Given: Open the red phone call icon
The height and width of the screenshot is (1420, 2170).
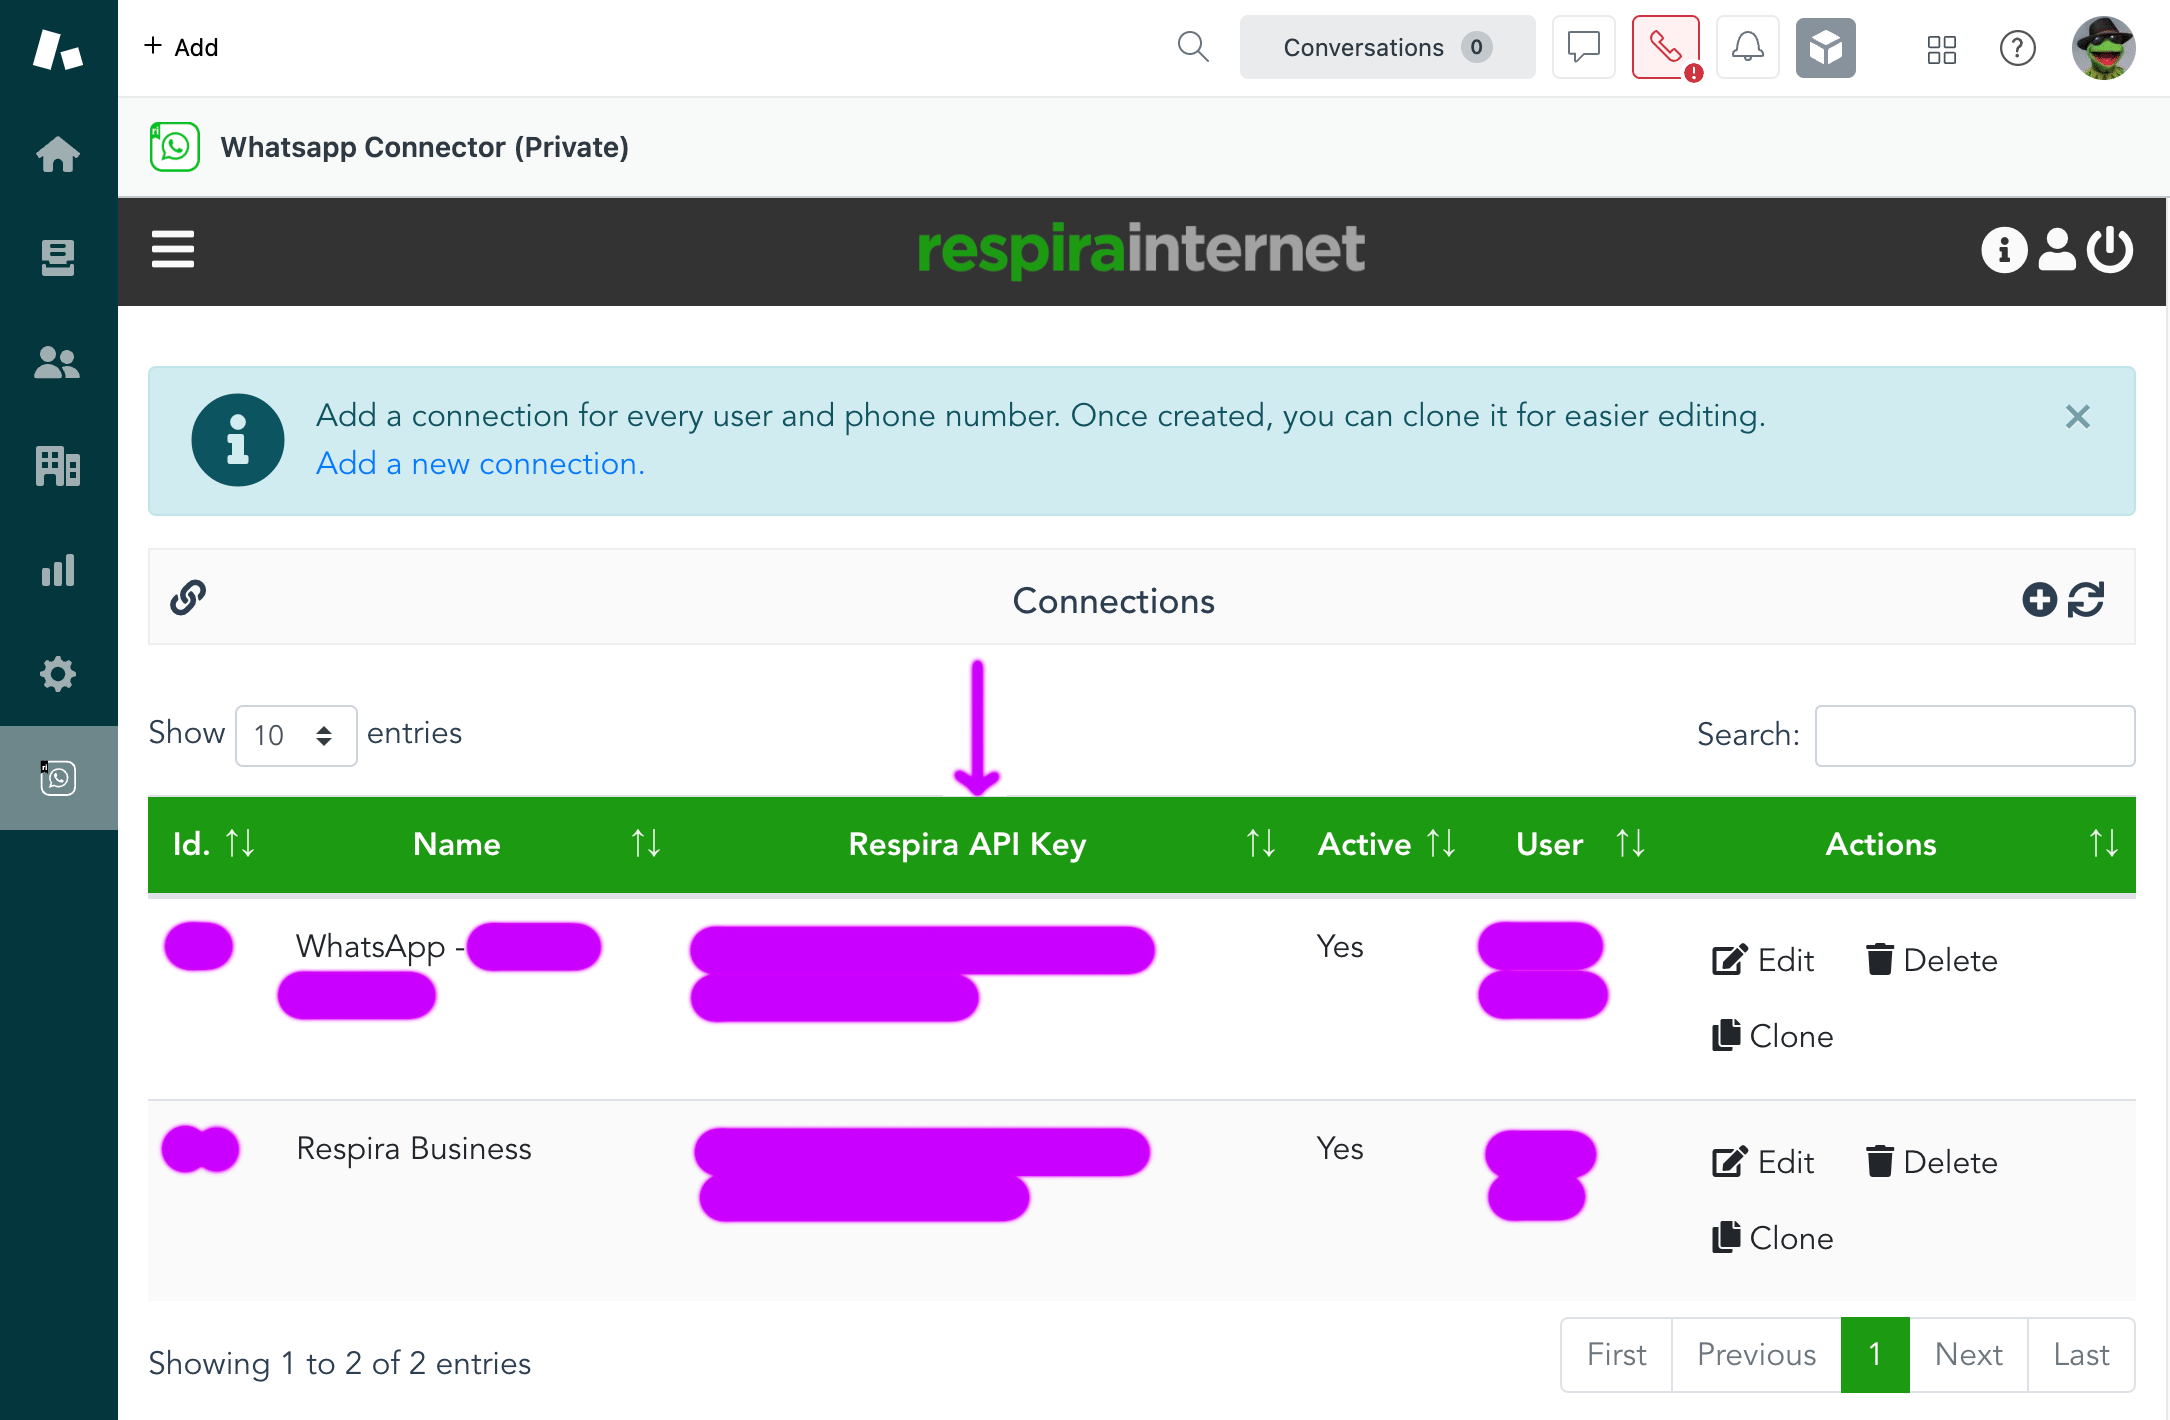Looking at the screenshot, I should pos(1665,47).
